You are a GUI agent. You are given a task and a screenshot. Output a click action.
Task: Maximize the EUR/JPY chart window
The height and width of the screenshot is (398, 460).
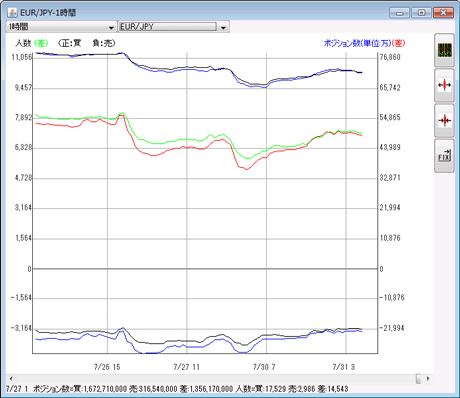[421, 13]
